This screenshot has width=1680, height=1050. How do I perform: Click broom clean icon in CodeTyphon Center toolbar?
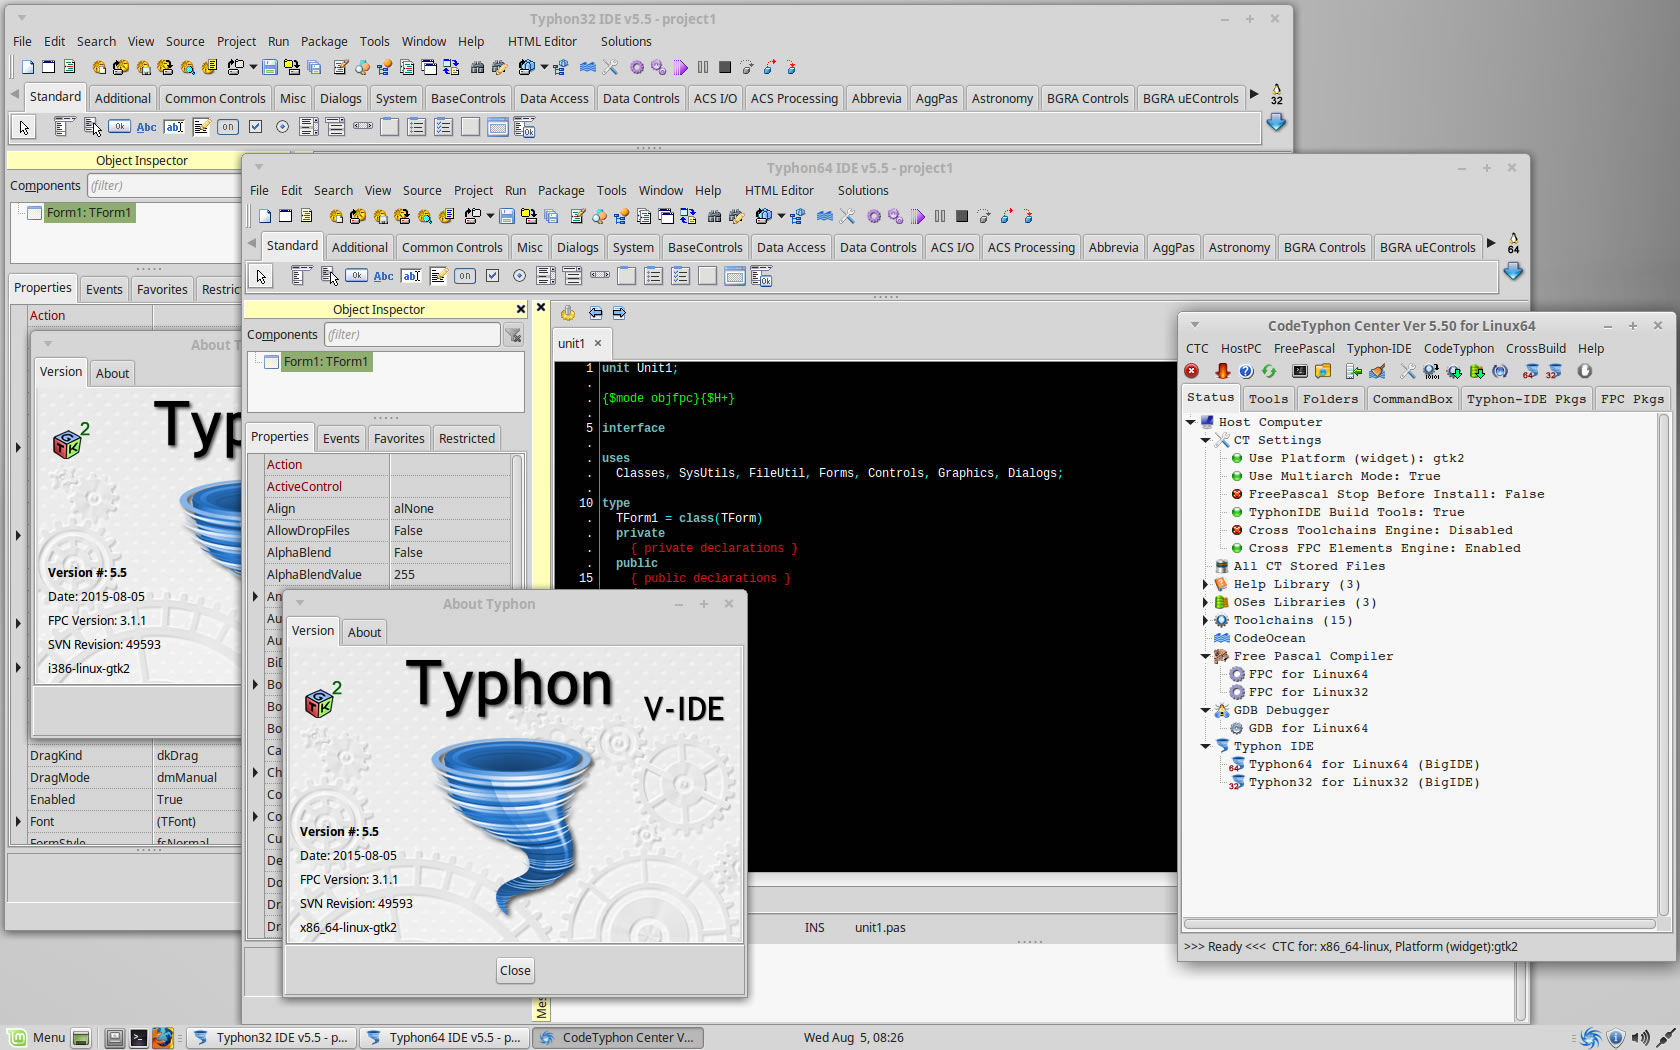click(x=1377, y=371)
